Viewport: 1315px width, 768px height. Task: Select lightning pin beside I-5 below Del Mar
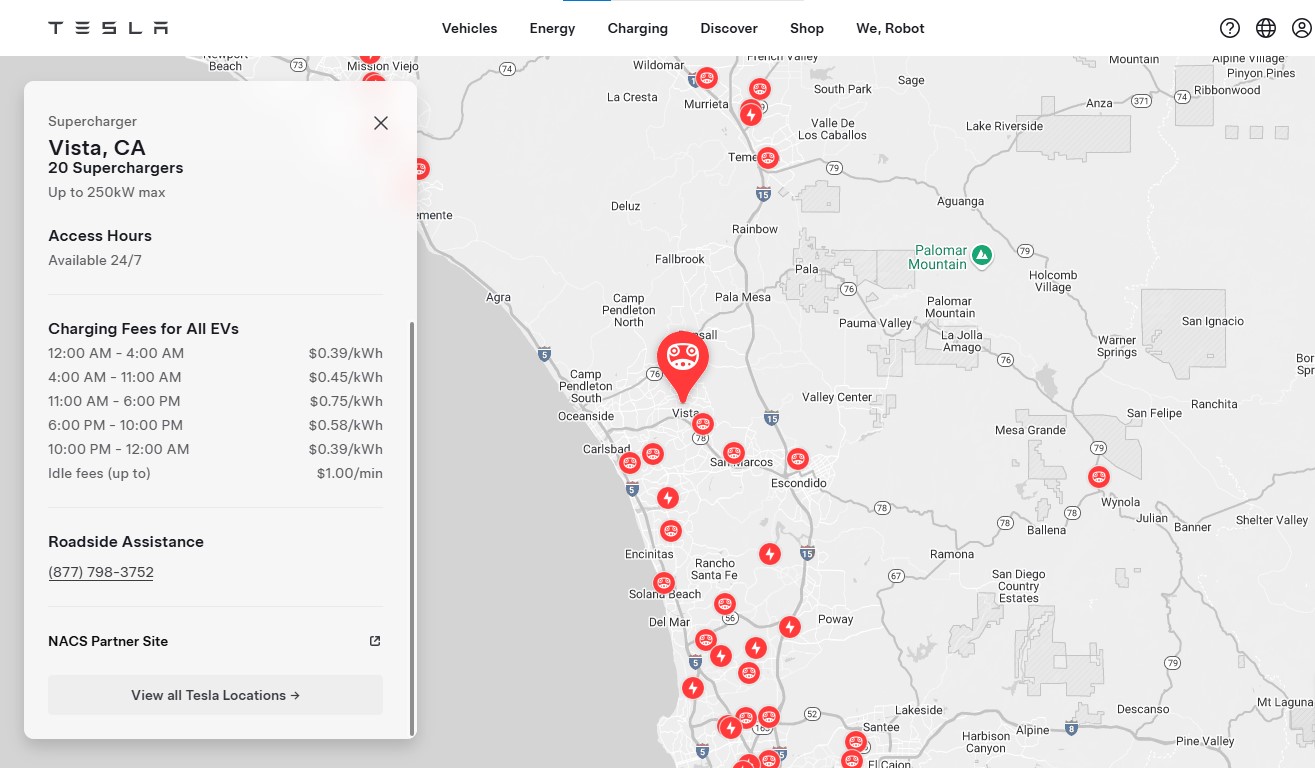tap(693, 688)
